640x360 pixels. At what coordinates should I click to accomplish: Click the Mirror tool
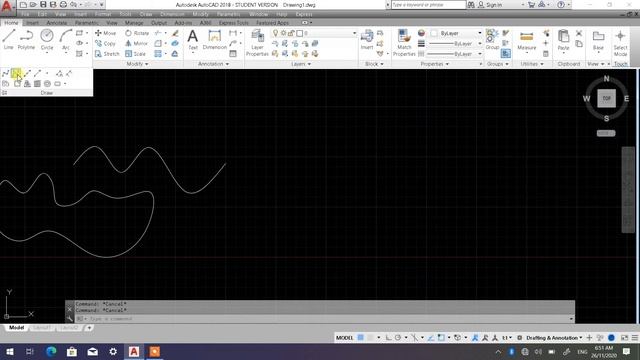pos(136,43)
